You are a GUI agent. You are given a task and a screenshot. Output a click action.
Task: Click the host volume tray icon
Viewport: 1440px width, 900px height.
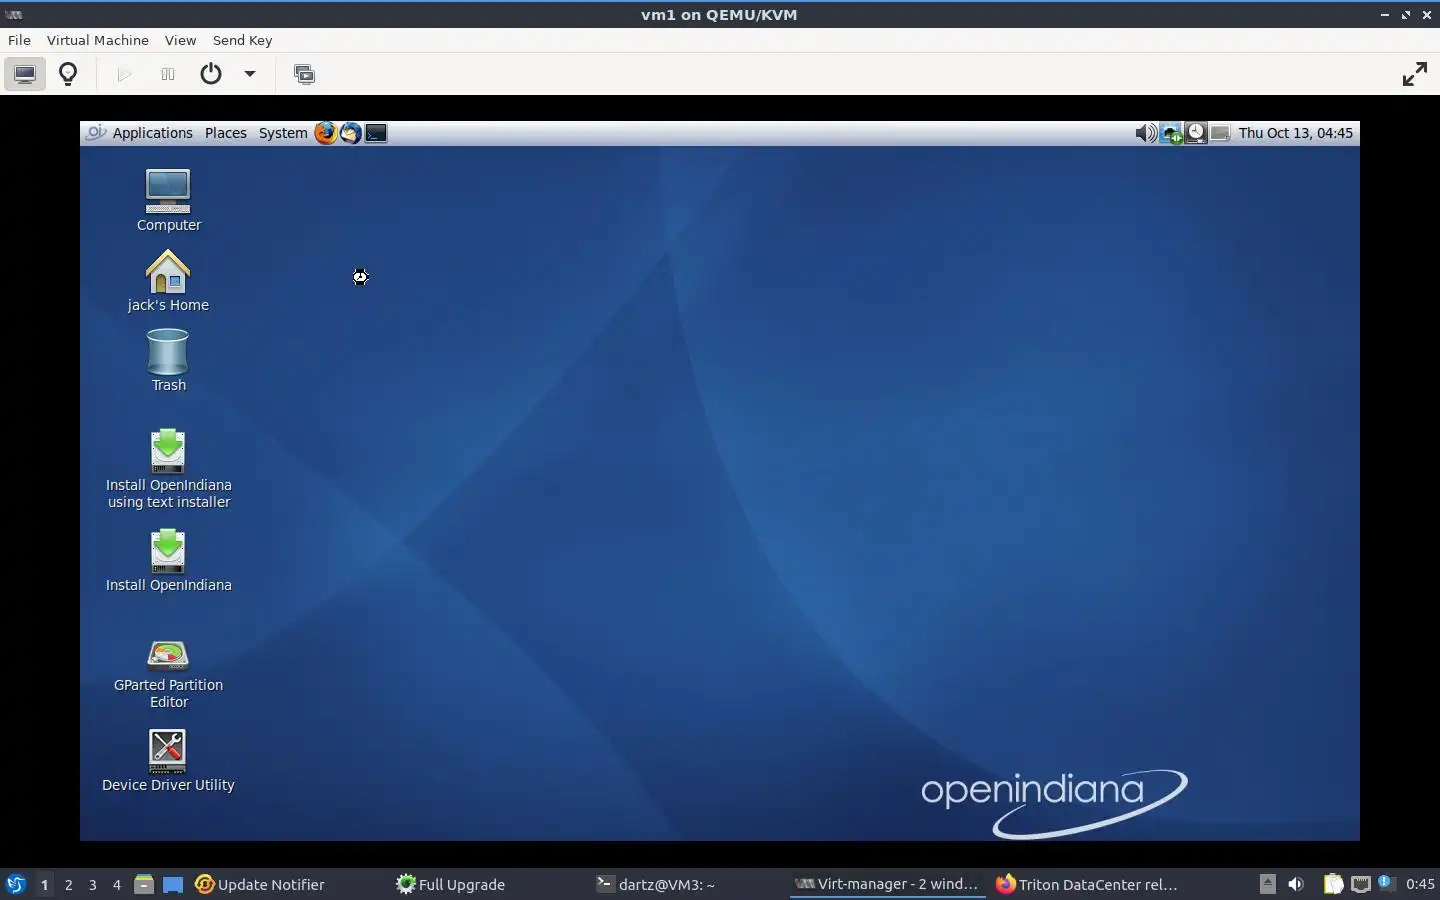1296,884
